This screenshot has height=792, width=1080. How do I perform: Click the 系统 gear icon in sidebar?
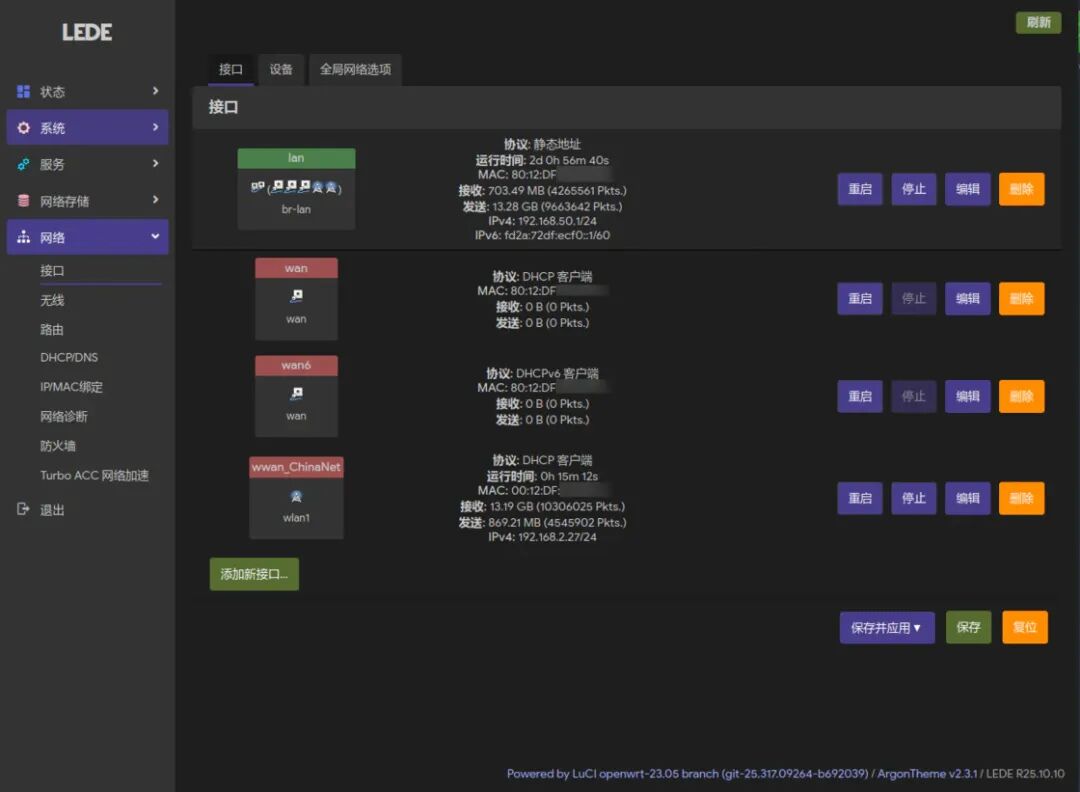(23, 128)
